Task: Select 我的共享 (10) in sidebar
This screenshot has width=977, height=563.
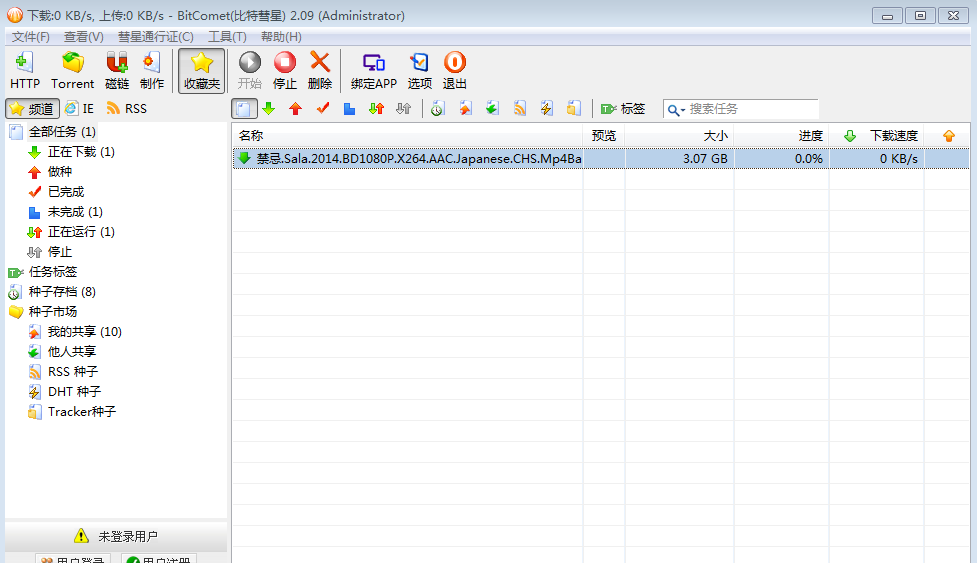Action: click(x=85, y=331)
